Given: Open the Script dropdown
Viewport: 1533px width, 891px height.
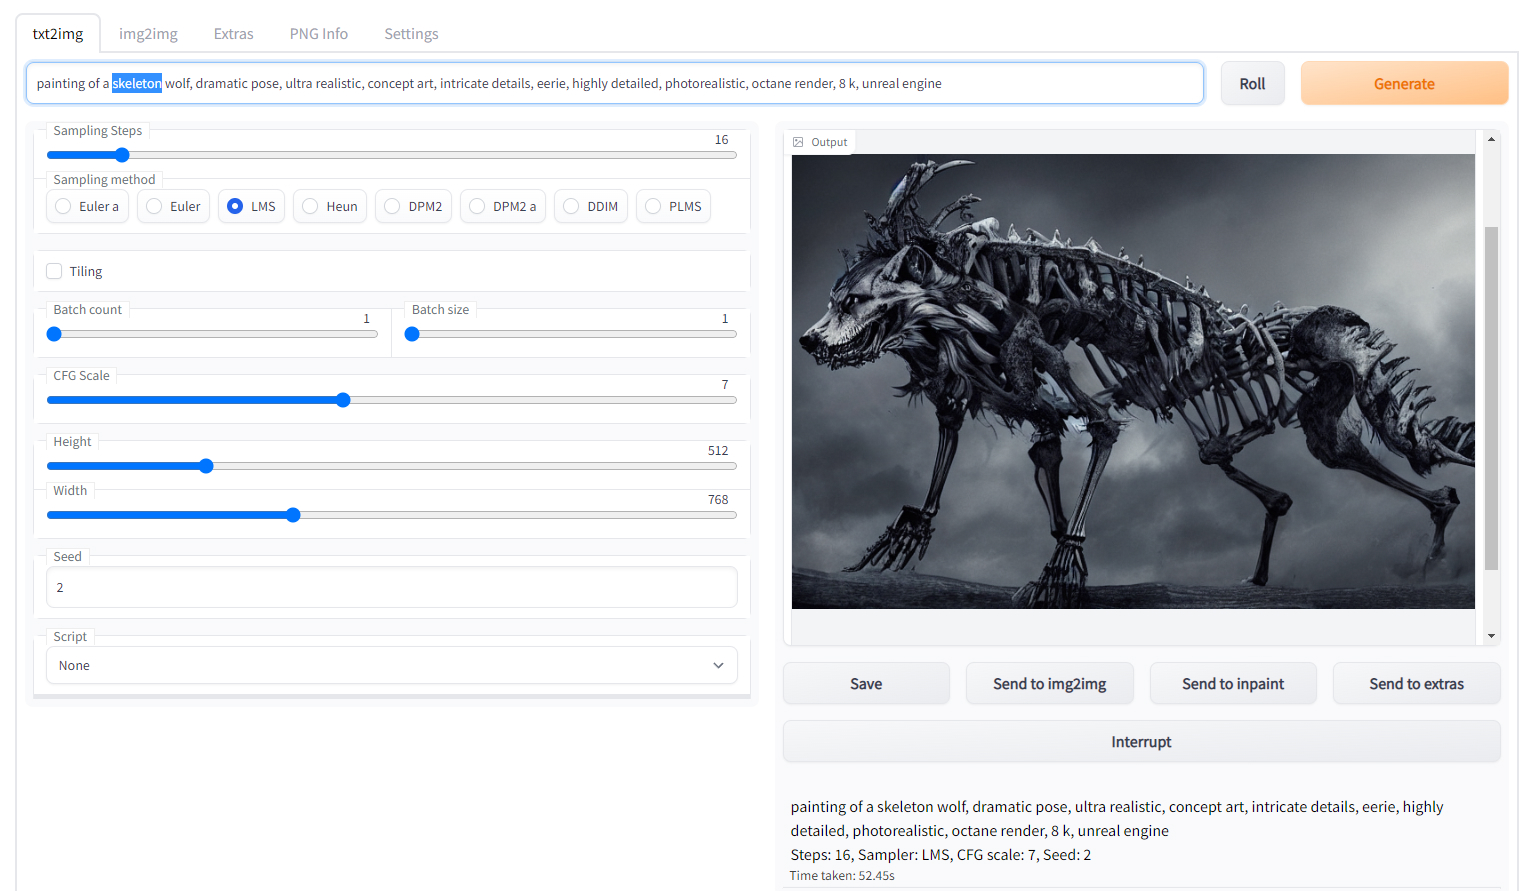Looking at the screenshot, I should point(392,665).
